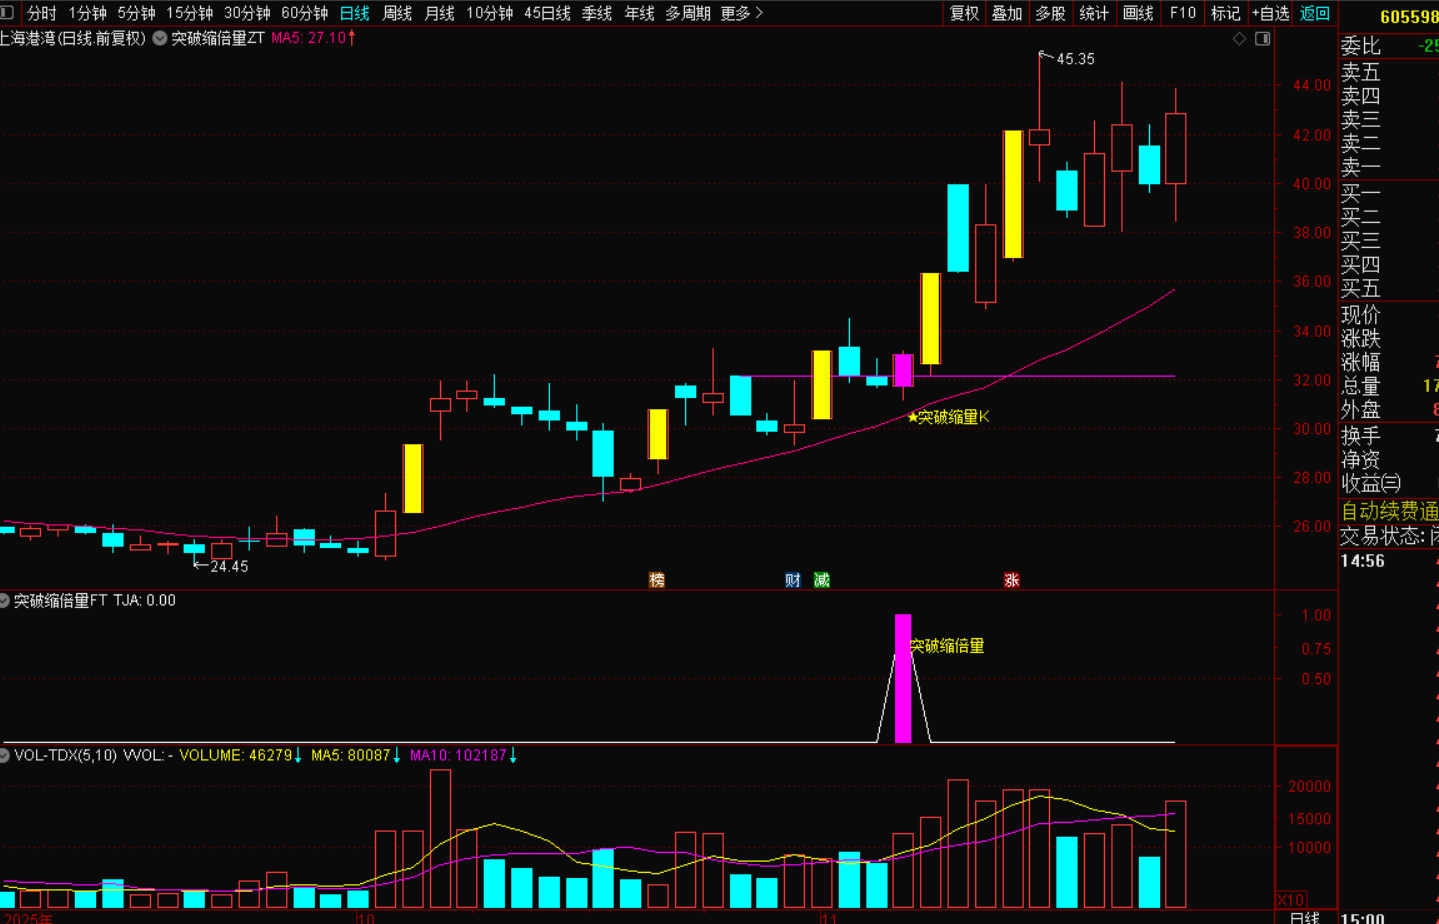Click the +自选 add to watchlist button

[x=1270, y=13]
